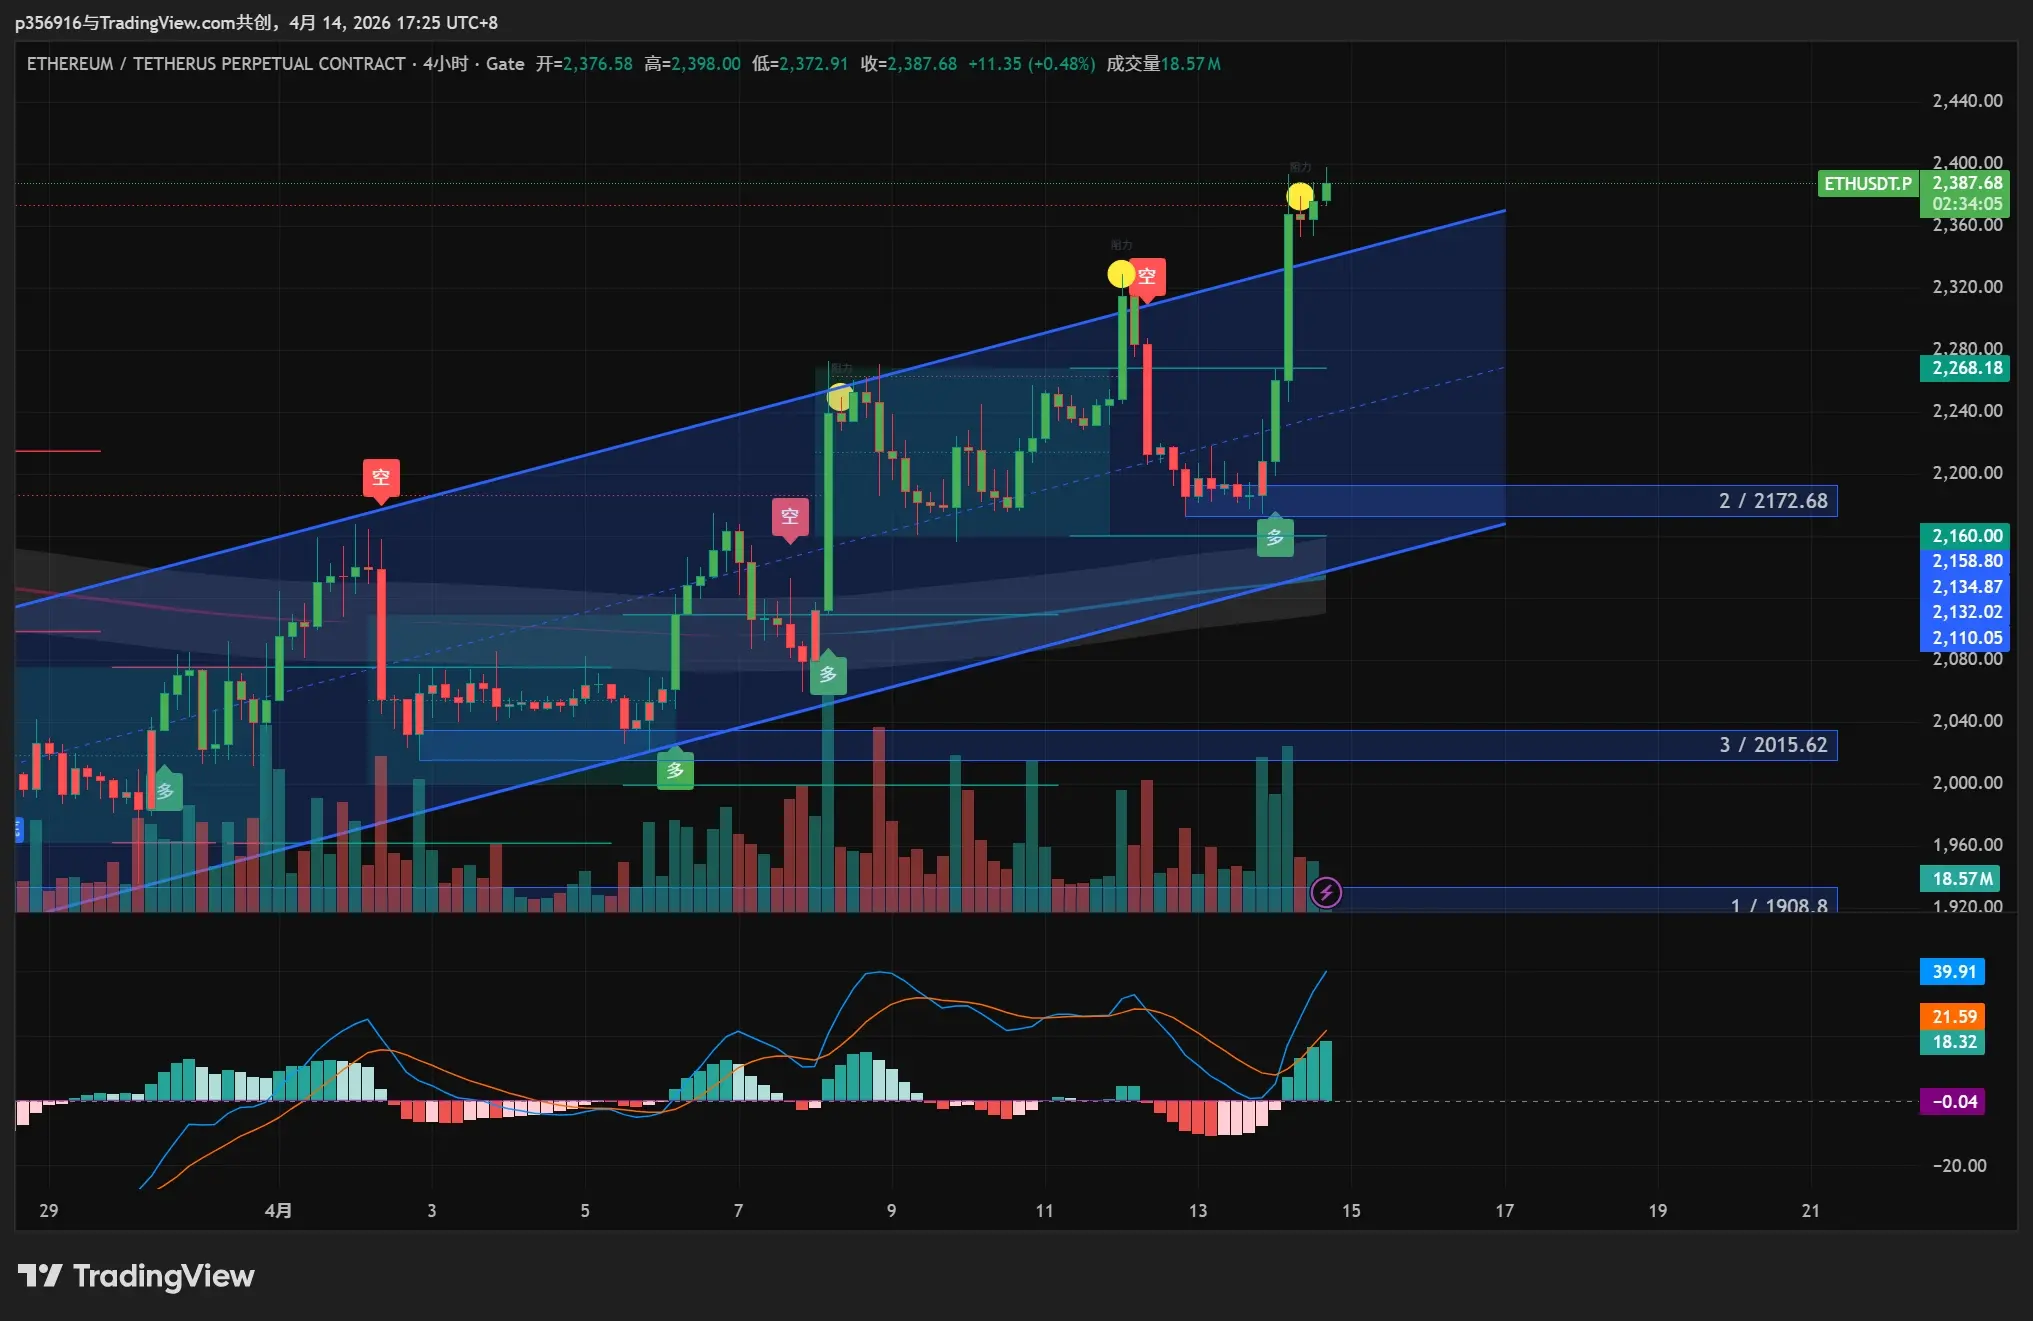Click the blue 39.91 MACD value label

(x=1953, y=972)
